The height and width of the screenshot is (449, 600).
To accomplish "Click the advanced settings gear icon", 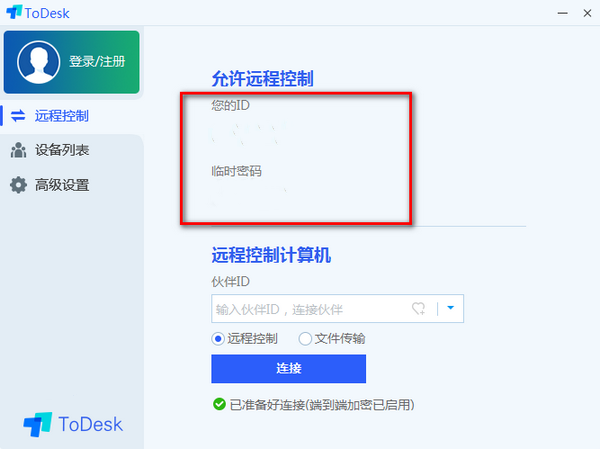I will click(x=18, y=185).
